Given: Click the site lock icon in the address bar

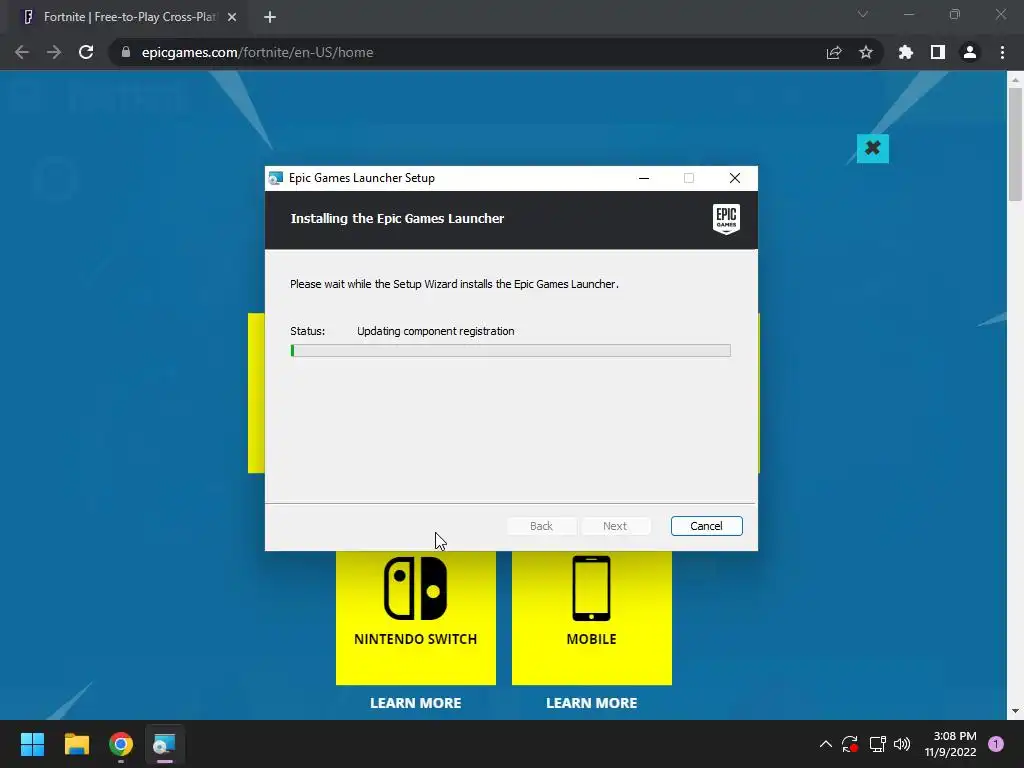Looking at the screenshot, I should [125, 52].
